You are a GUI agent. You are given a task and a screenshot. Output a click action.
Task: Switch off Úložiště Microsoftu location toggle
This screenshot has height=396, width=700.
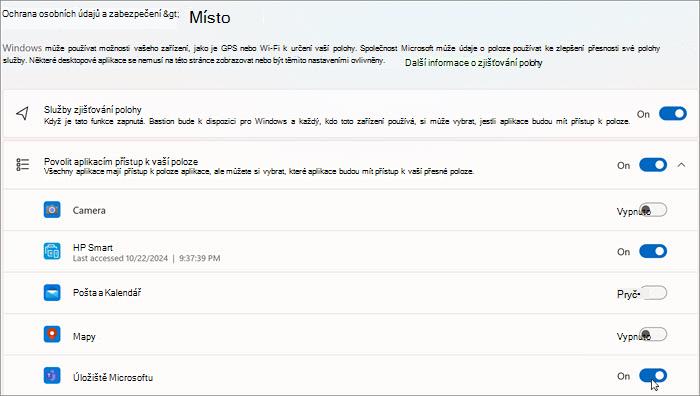point(653,375)
